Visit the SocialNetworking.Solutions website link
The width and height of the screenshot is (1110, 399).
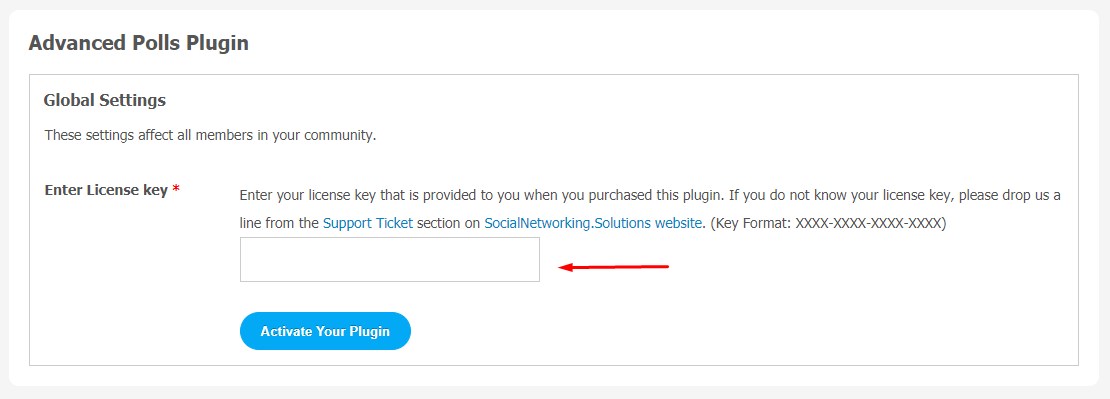click(593, 223)
